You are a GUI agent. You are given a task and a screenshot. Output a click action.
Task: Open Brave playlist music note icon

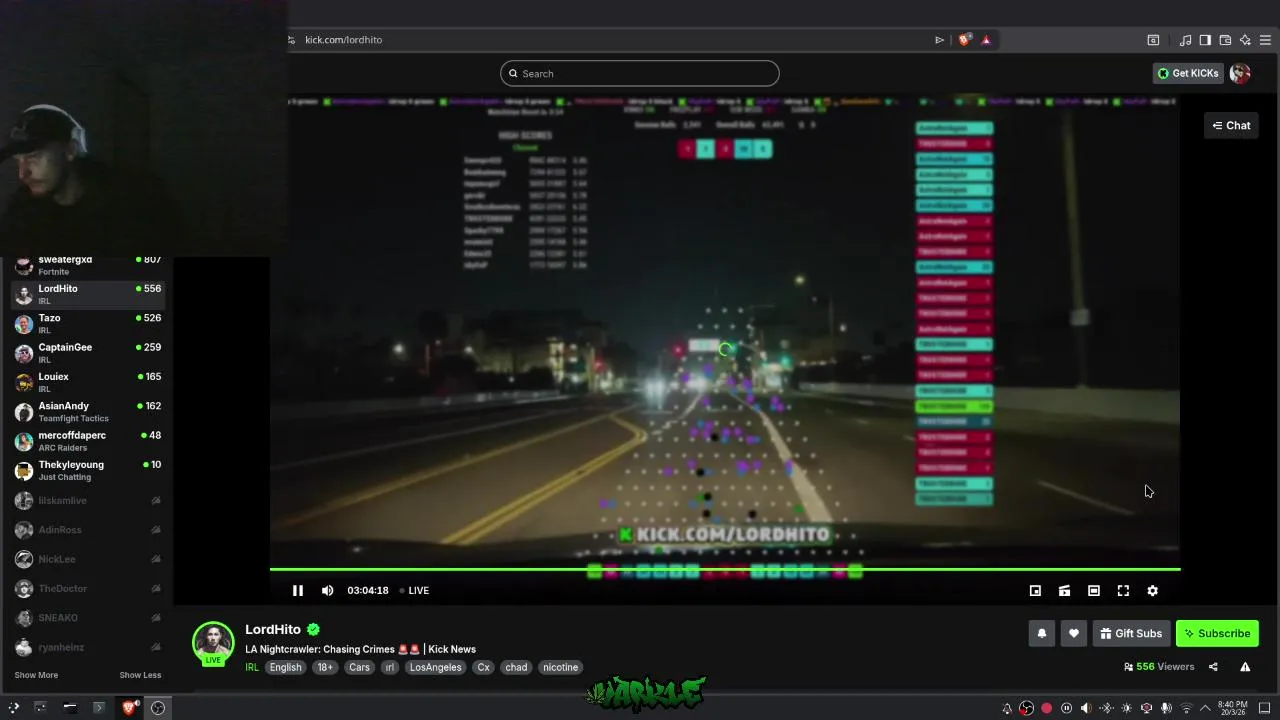point(1185,40)
